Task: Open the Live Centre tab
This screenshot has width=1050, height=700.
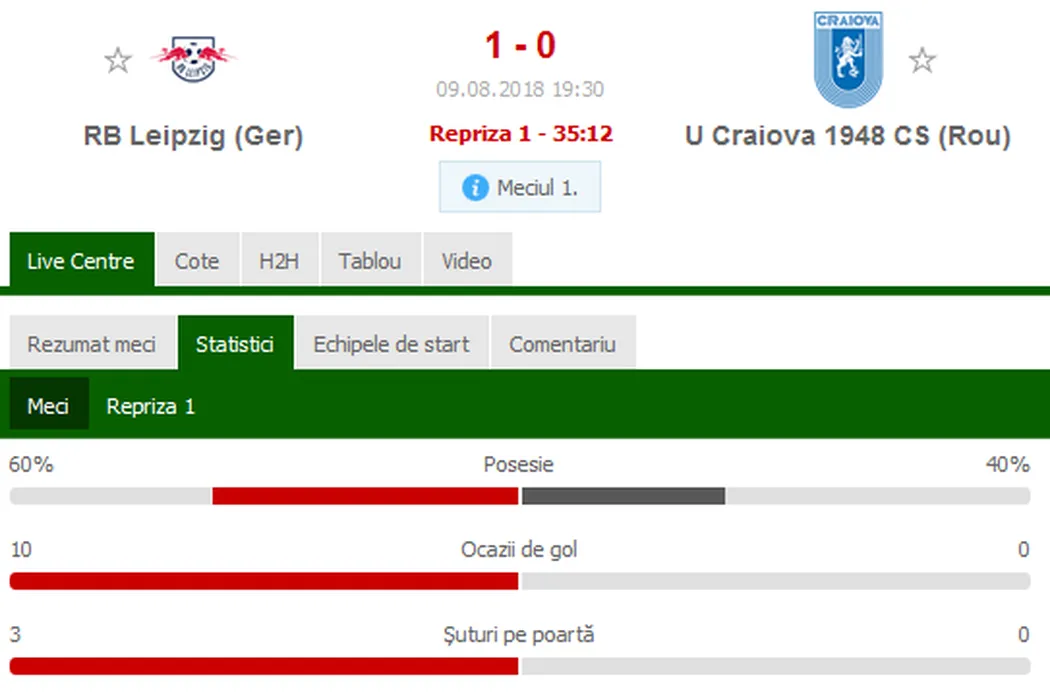Action: click(x=81, y=261)
